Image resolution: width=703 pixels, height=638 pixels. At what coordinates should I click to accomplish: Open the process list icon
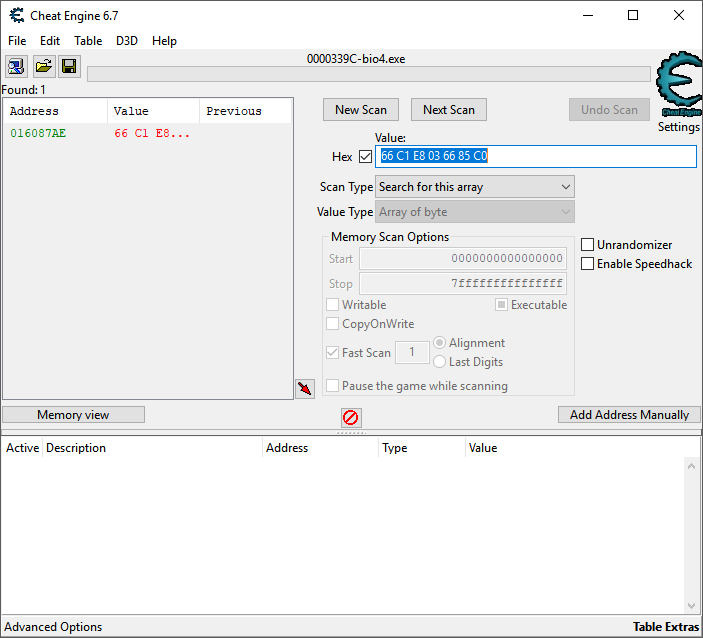tap(17, 67)
